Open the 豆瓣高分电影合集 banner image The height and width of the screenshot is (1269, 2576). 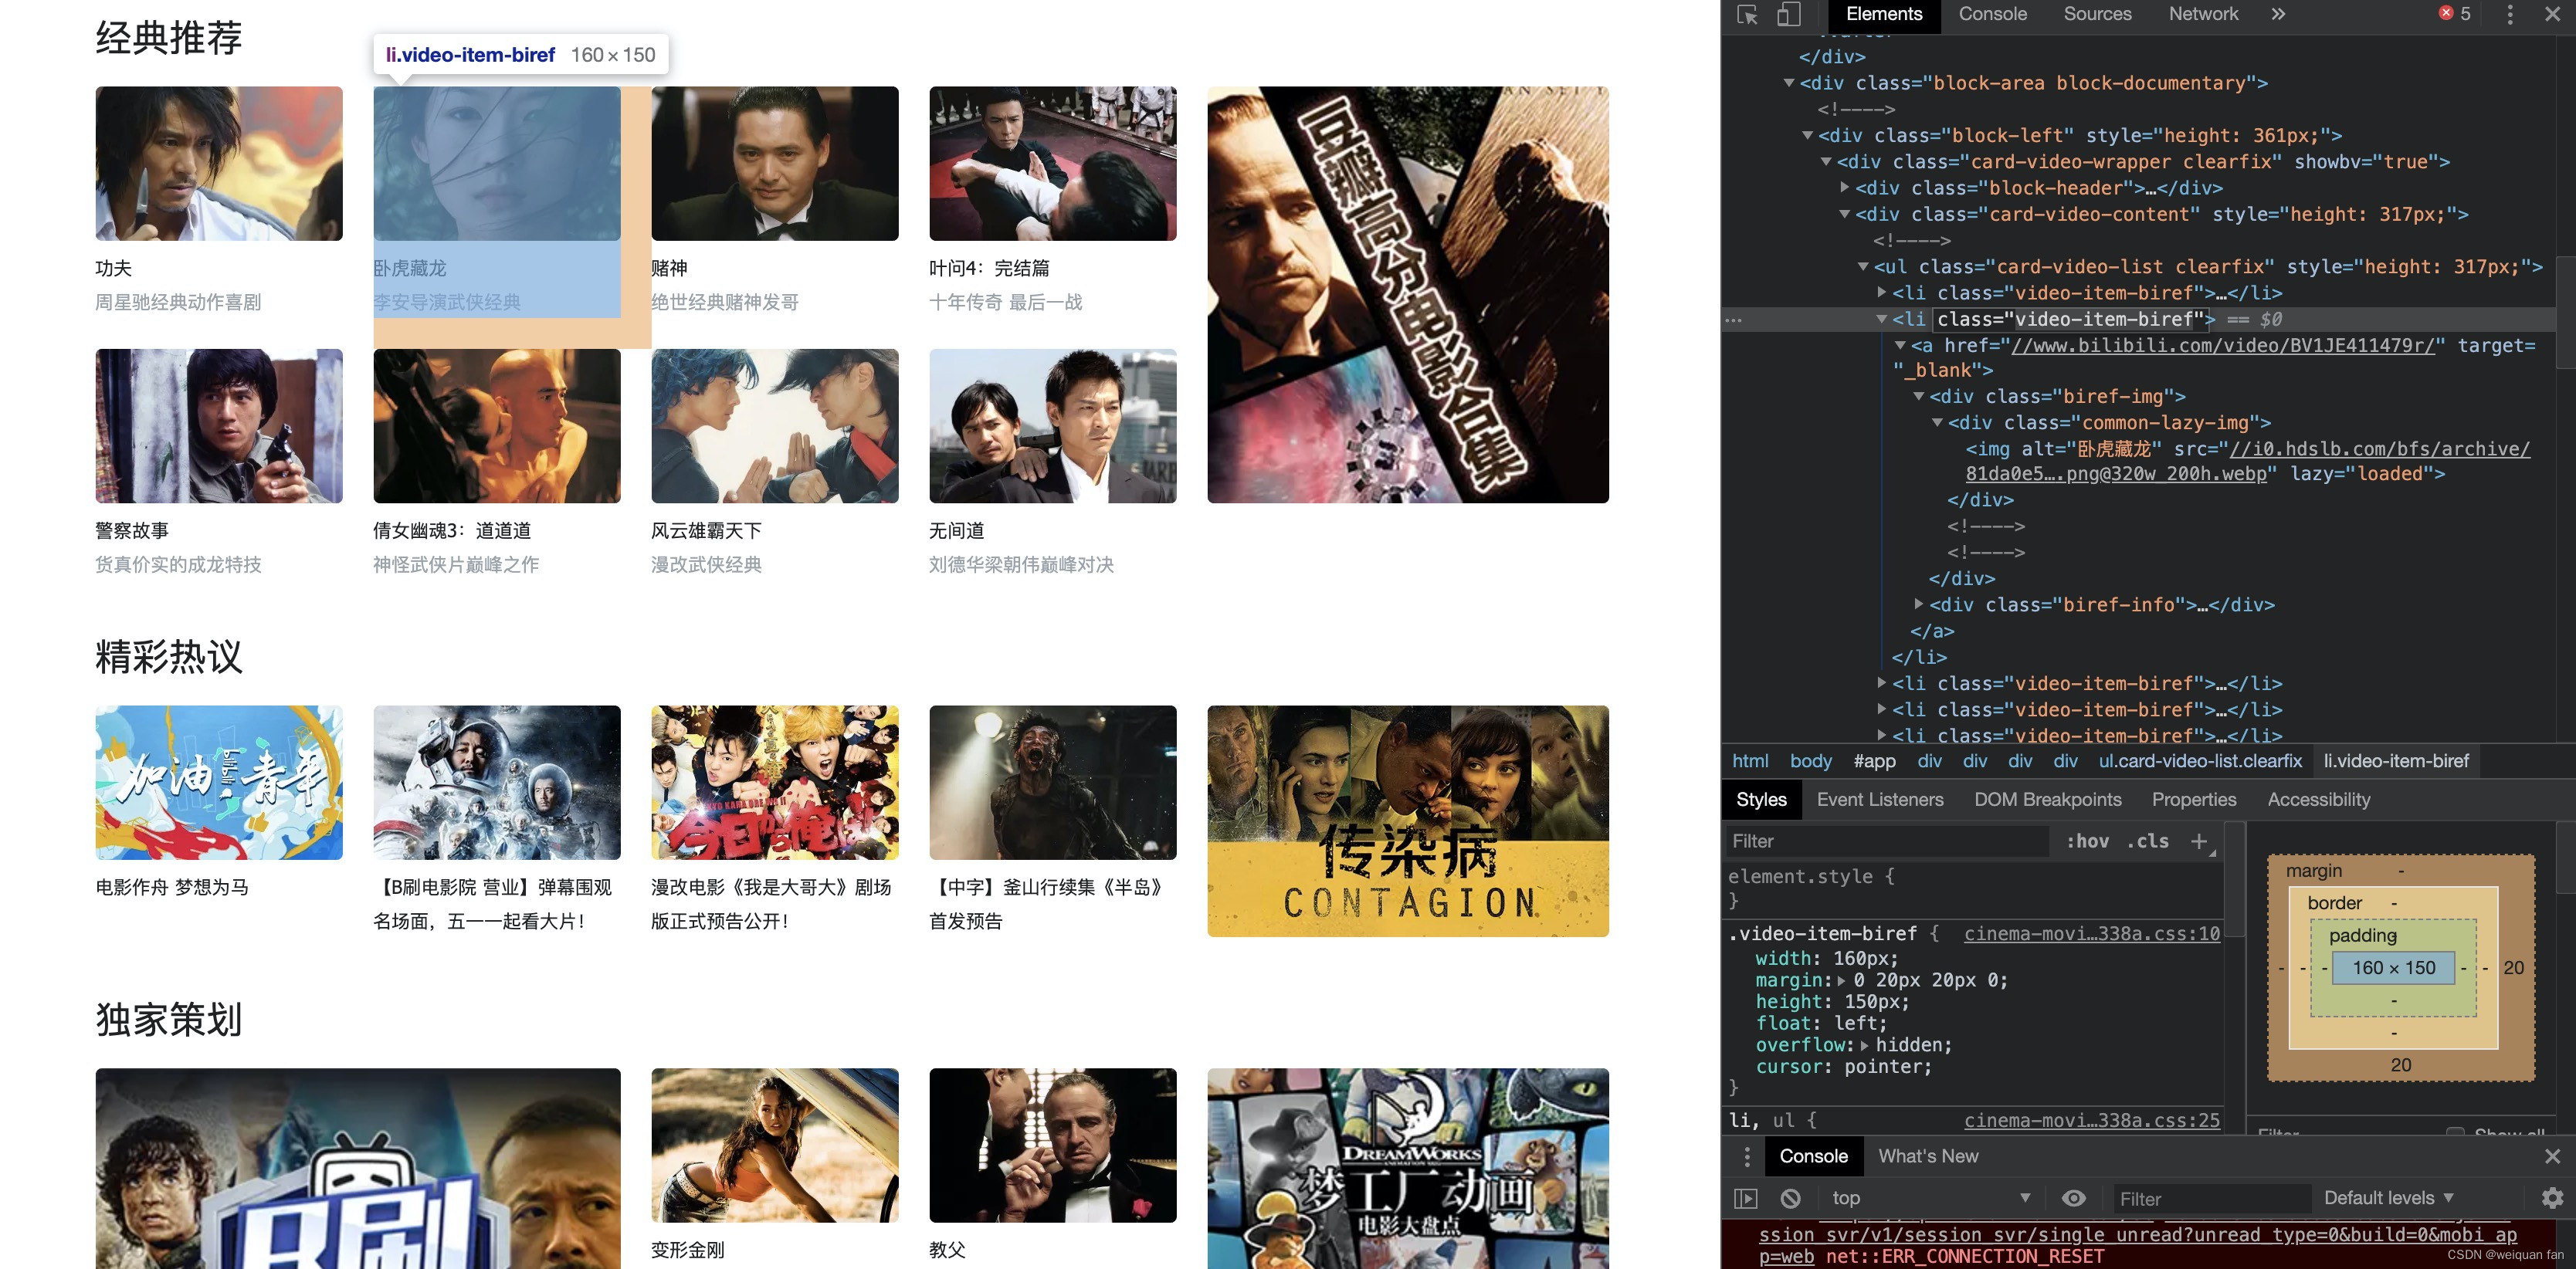pos(1407,294)
